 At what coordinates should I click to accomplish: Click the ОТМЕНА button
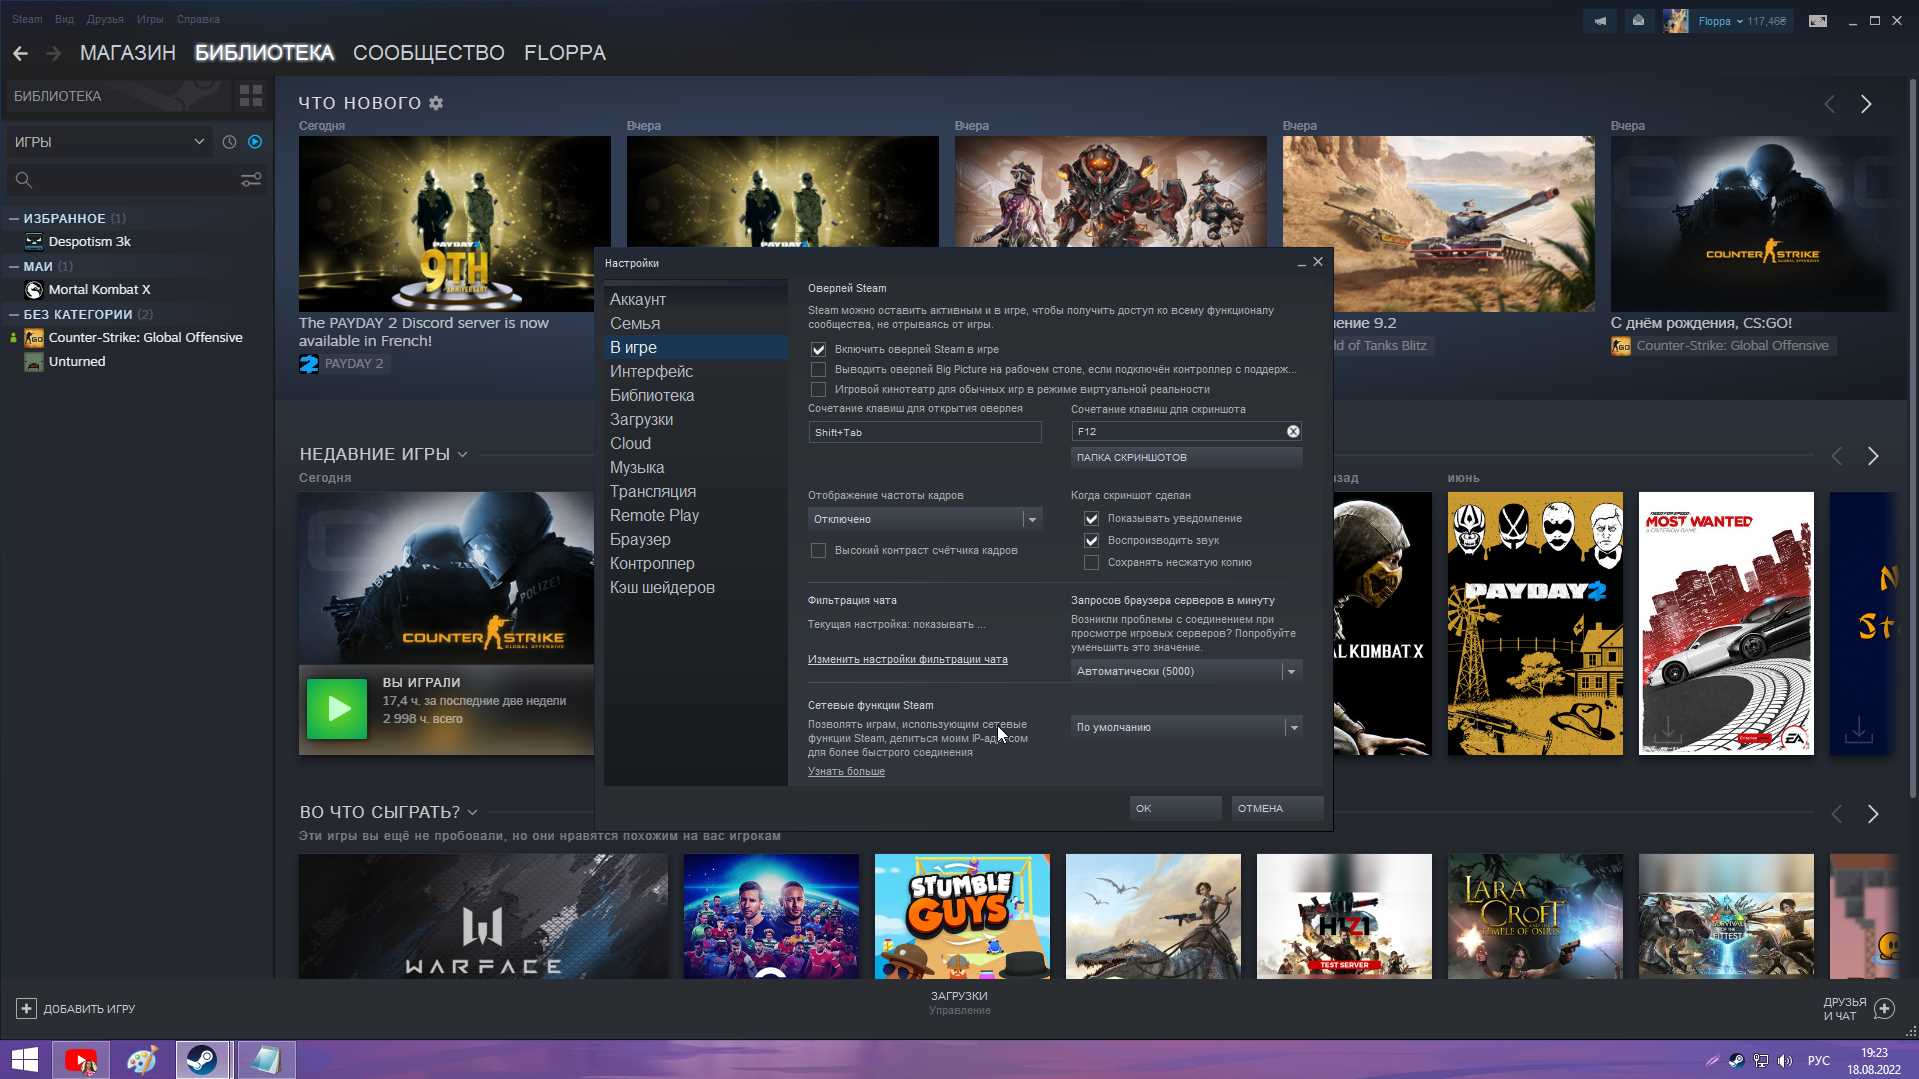[1277, 808]
